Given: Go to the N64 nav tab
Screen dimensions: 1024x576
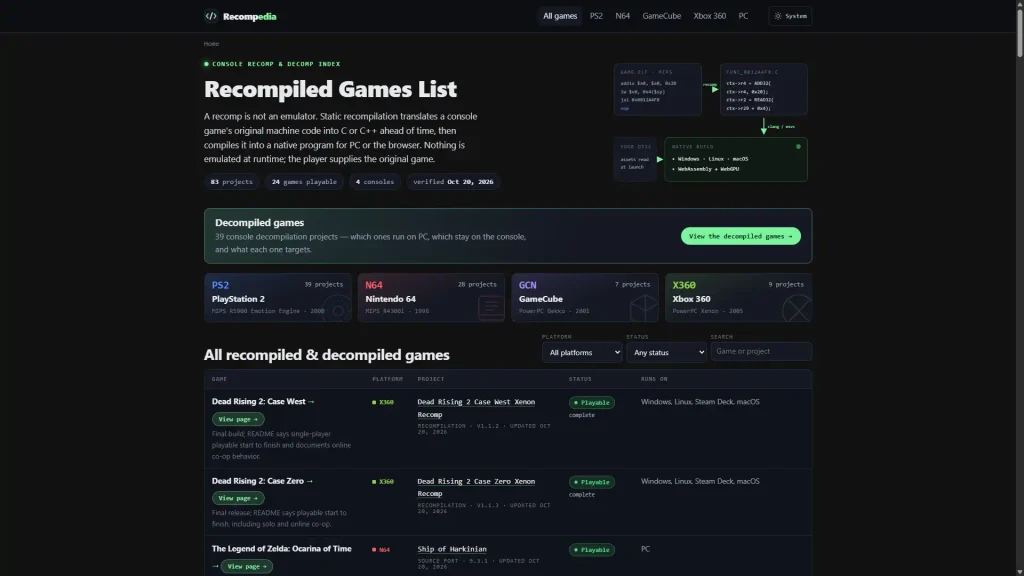Looking at the screenshot, I should pos(622,16).
